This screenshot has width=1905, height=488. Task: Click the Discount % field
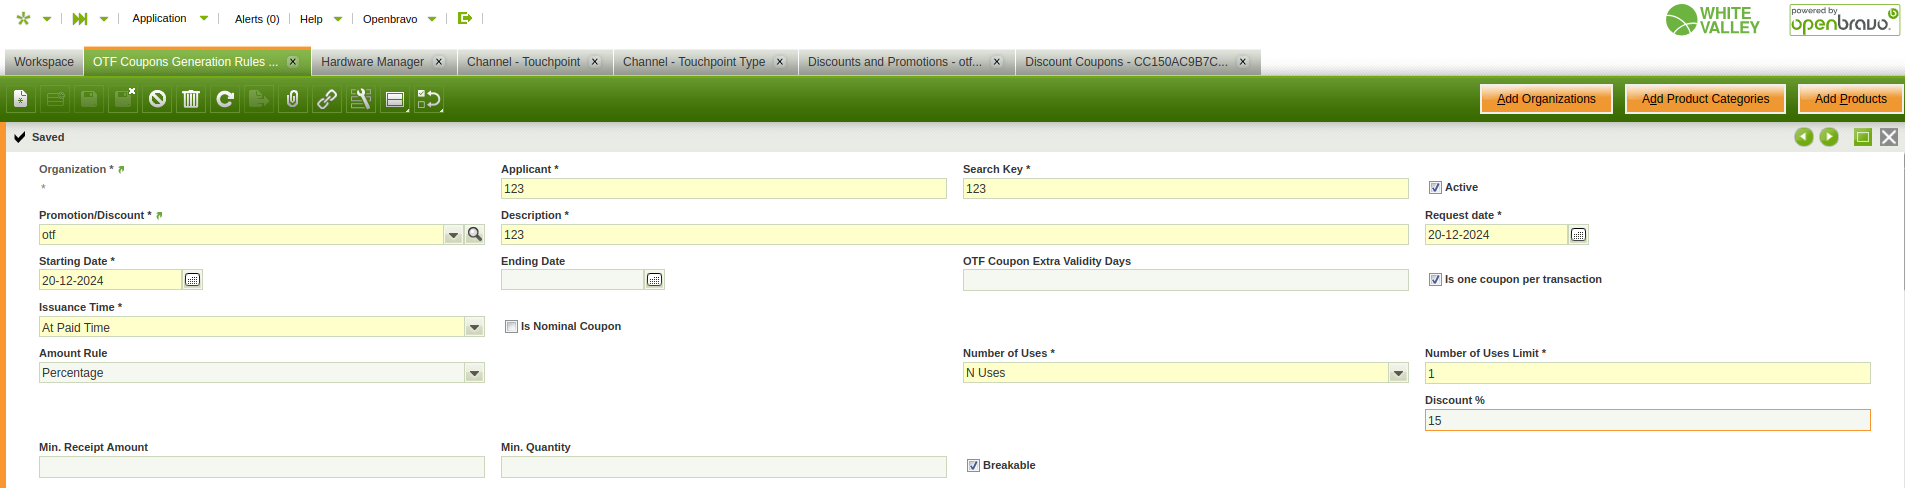click(1647, 420)
